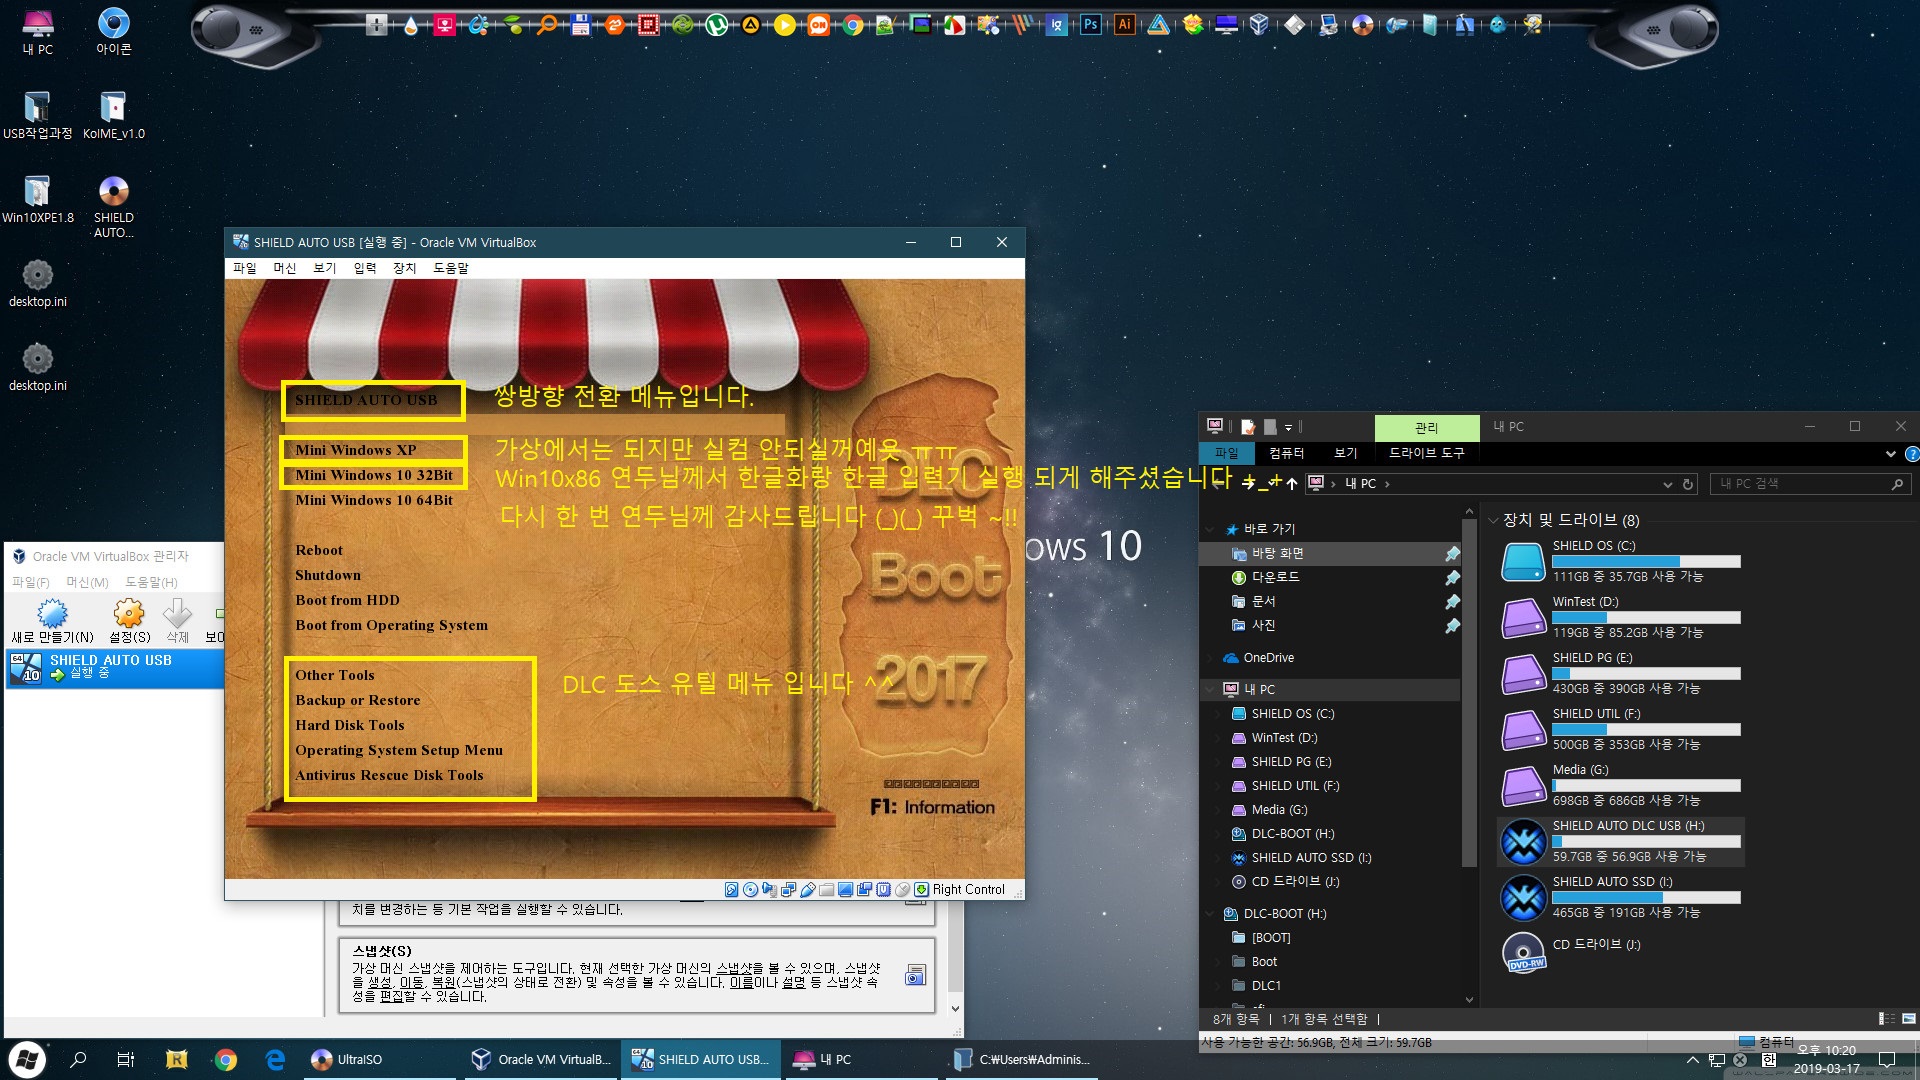The height and width of the screenshot is (1080, 1920).
Task: Open the address bar history dropdown
Action: click(x=1667, y=484)
